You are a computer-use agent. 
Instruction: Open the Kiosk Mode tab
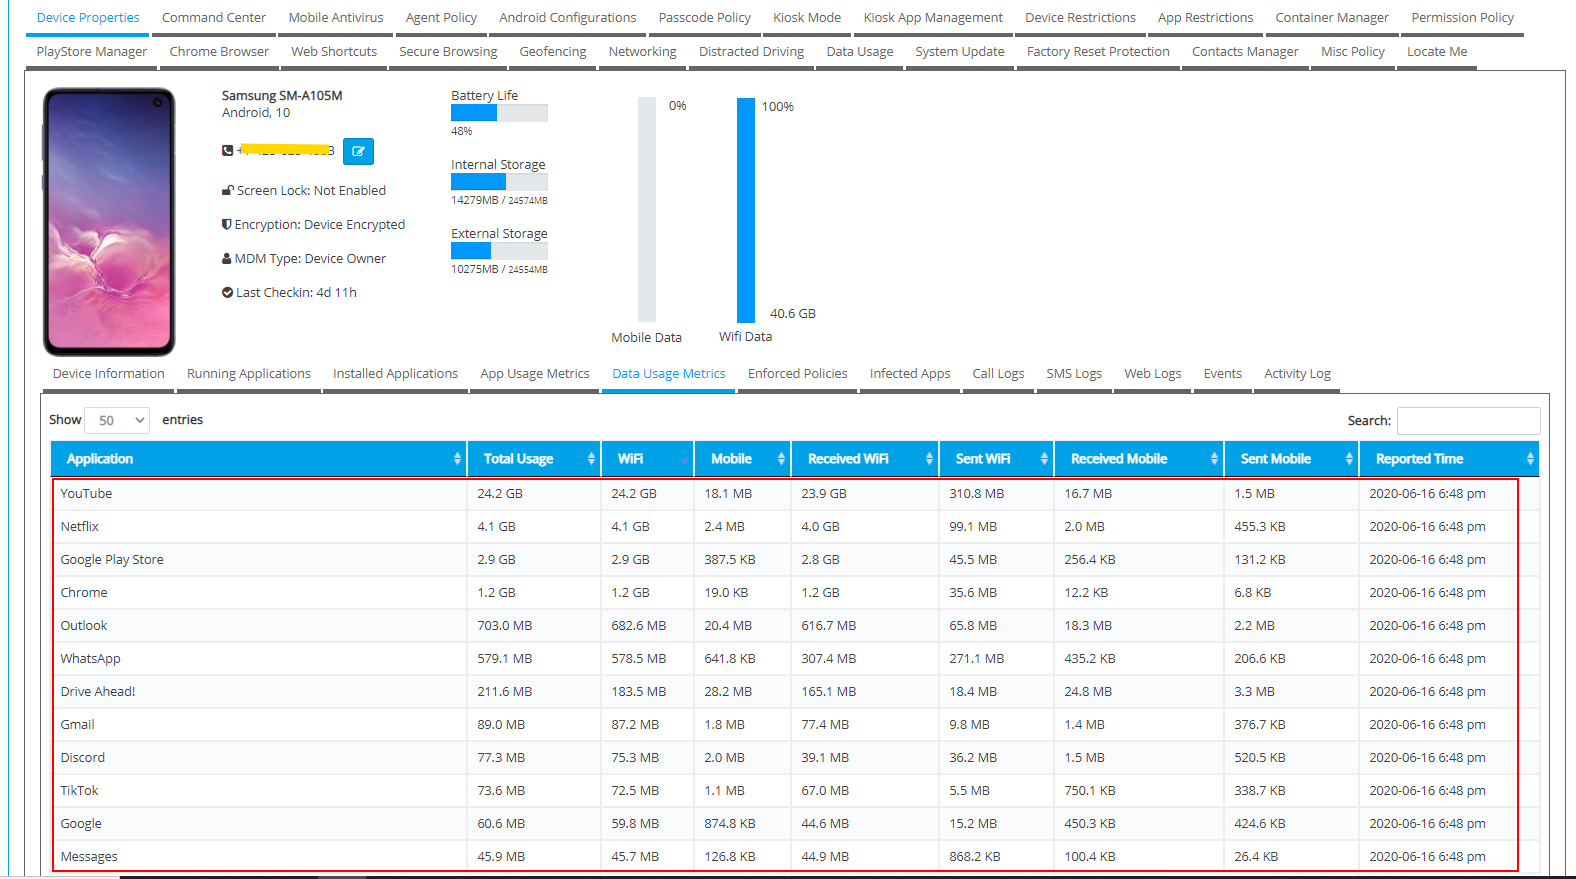(x=807, y=18)
